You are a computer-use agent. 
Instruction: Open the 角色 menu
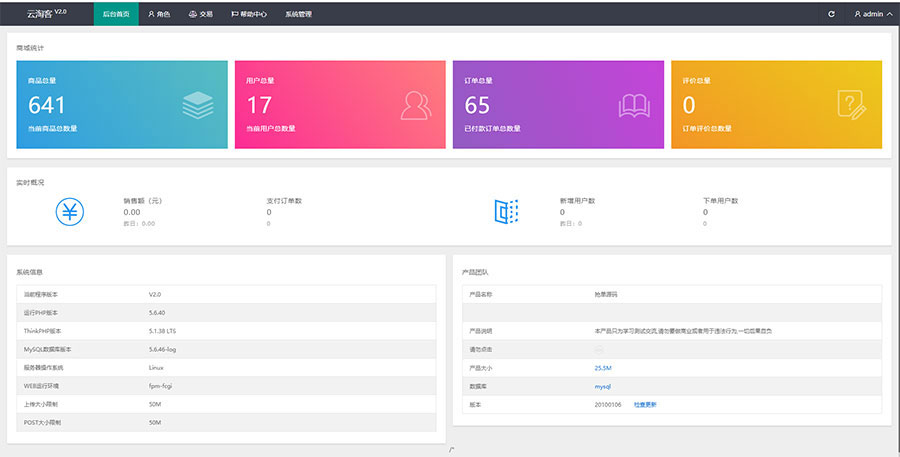(159, 14)
